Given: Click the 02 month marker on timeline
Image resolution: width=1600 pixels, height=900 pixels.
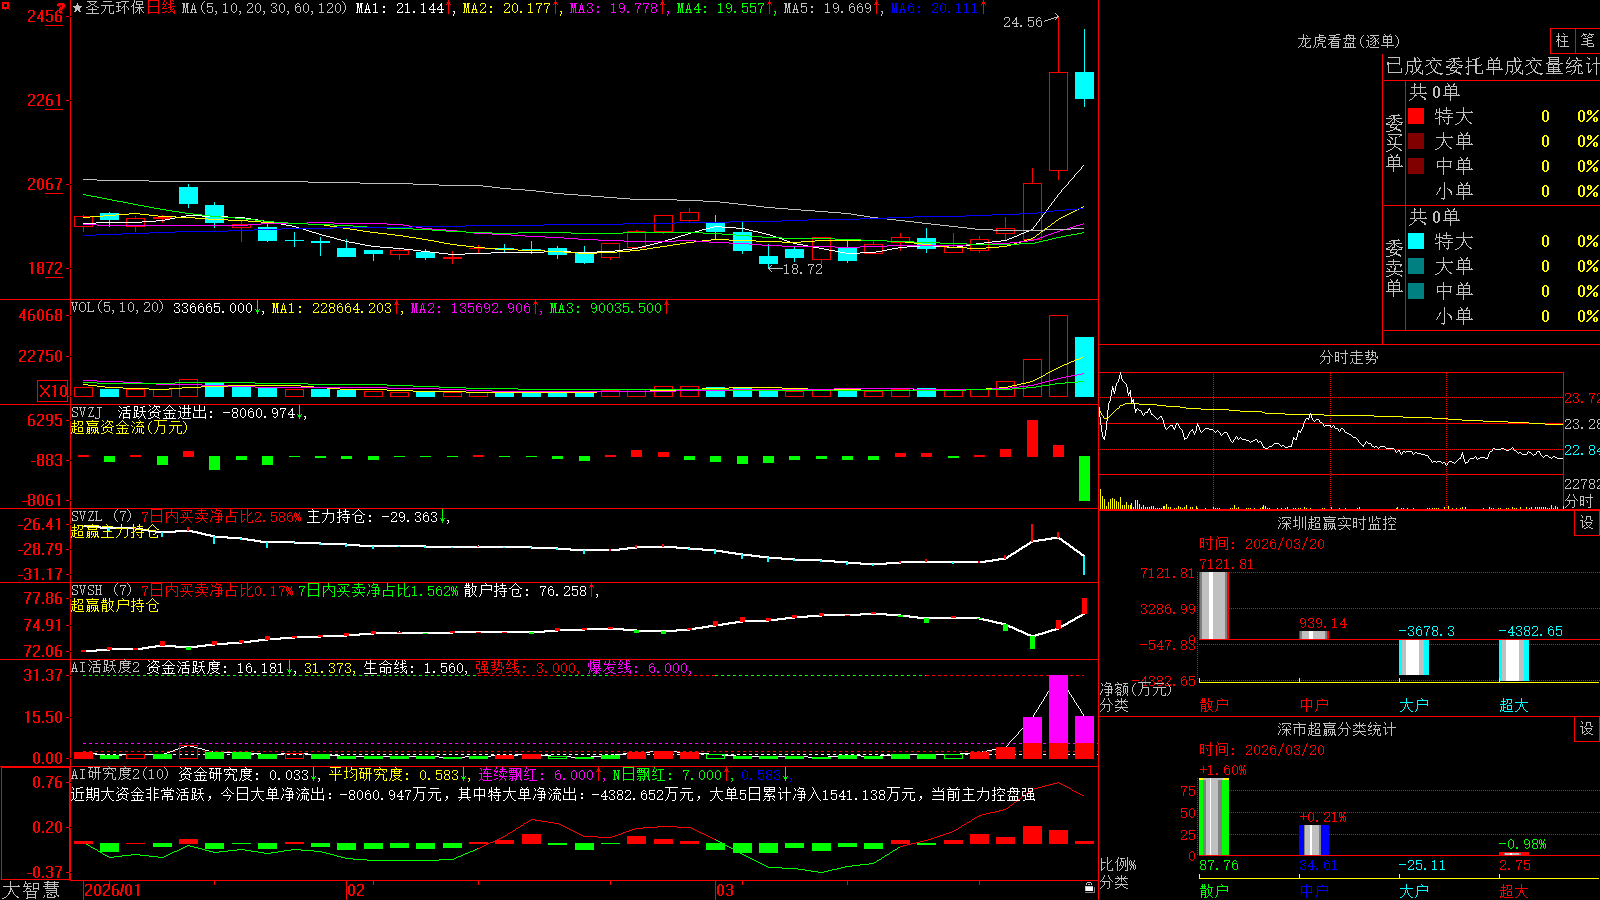Looking at the screenshot, I should (x=355, y=890).
